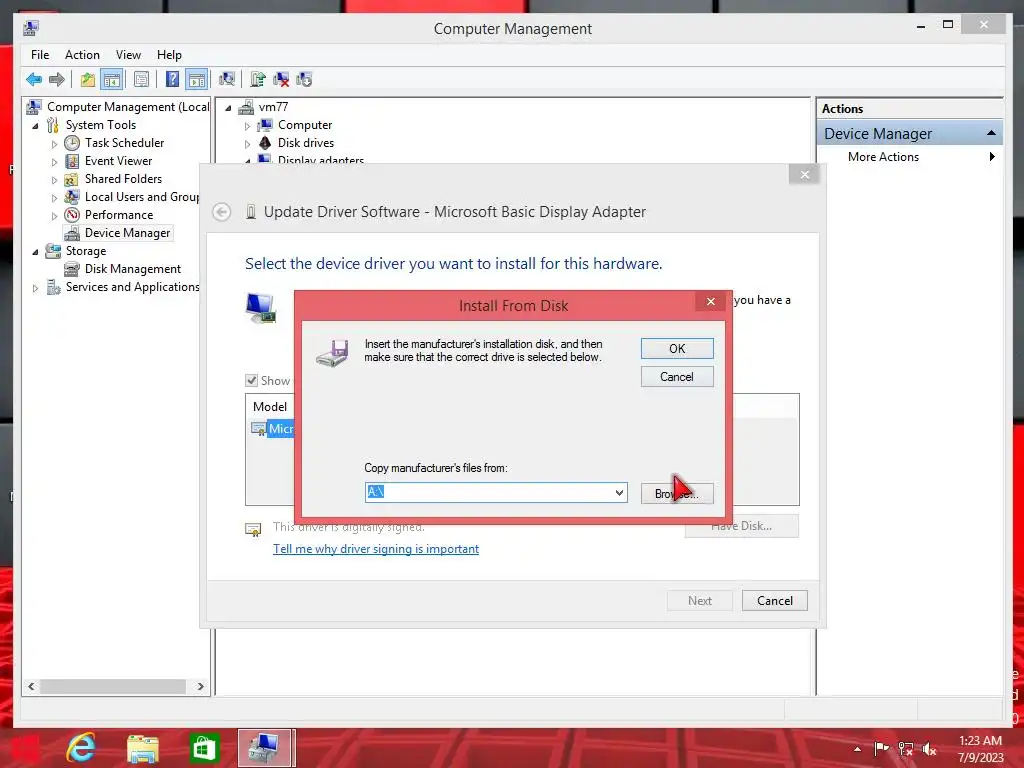Click the Action Center flag tray icon
This screenshot has height=768, width=1024.
pos(881,748)
